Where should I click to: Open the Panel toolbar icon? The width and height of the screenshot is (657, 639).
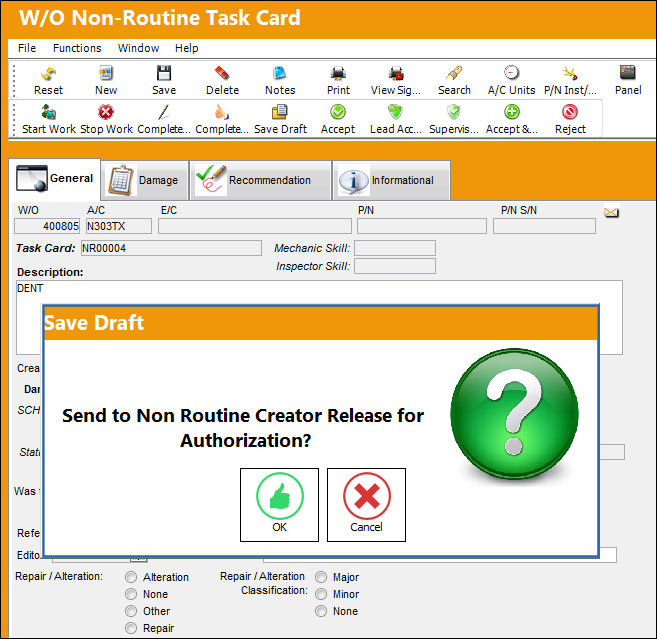coord(628,81)
